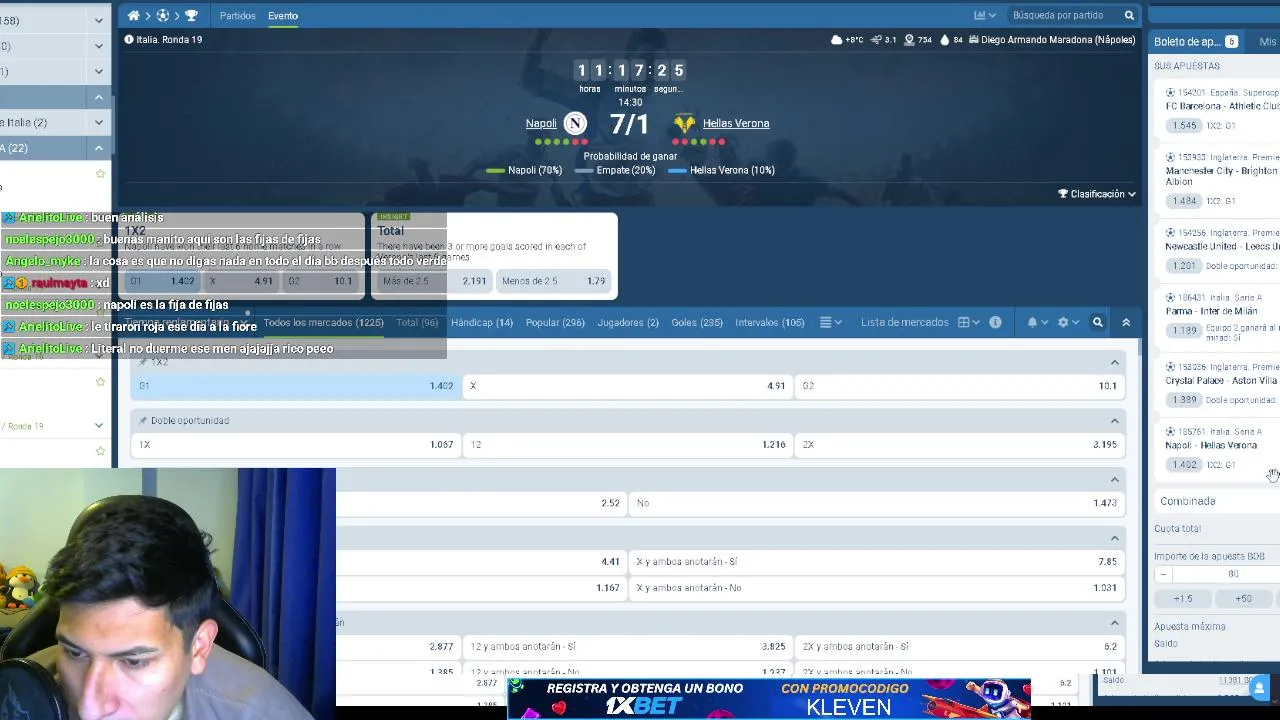
Task: Select 1X double chance odds 1.067
Action: [296, 445]
